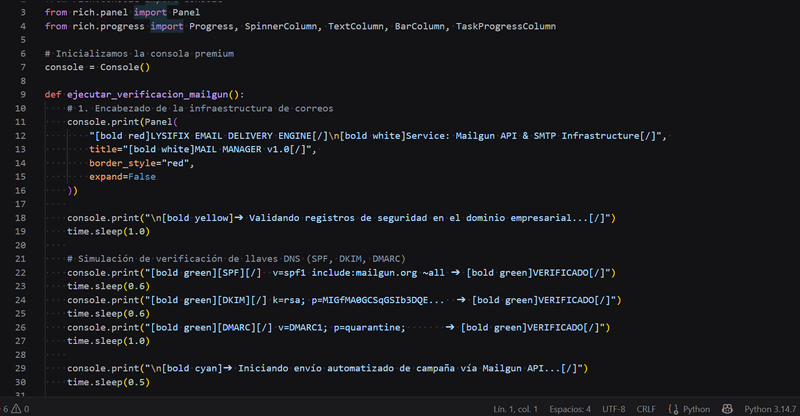Click the [DMARC] console.print line
800x416 pixels.
(338, 327)
